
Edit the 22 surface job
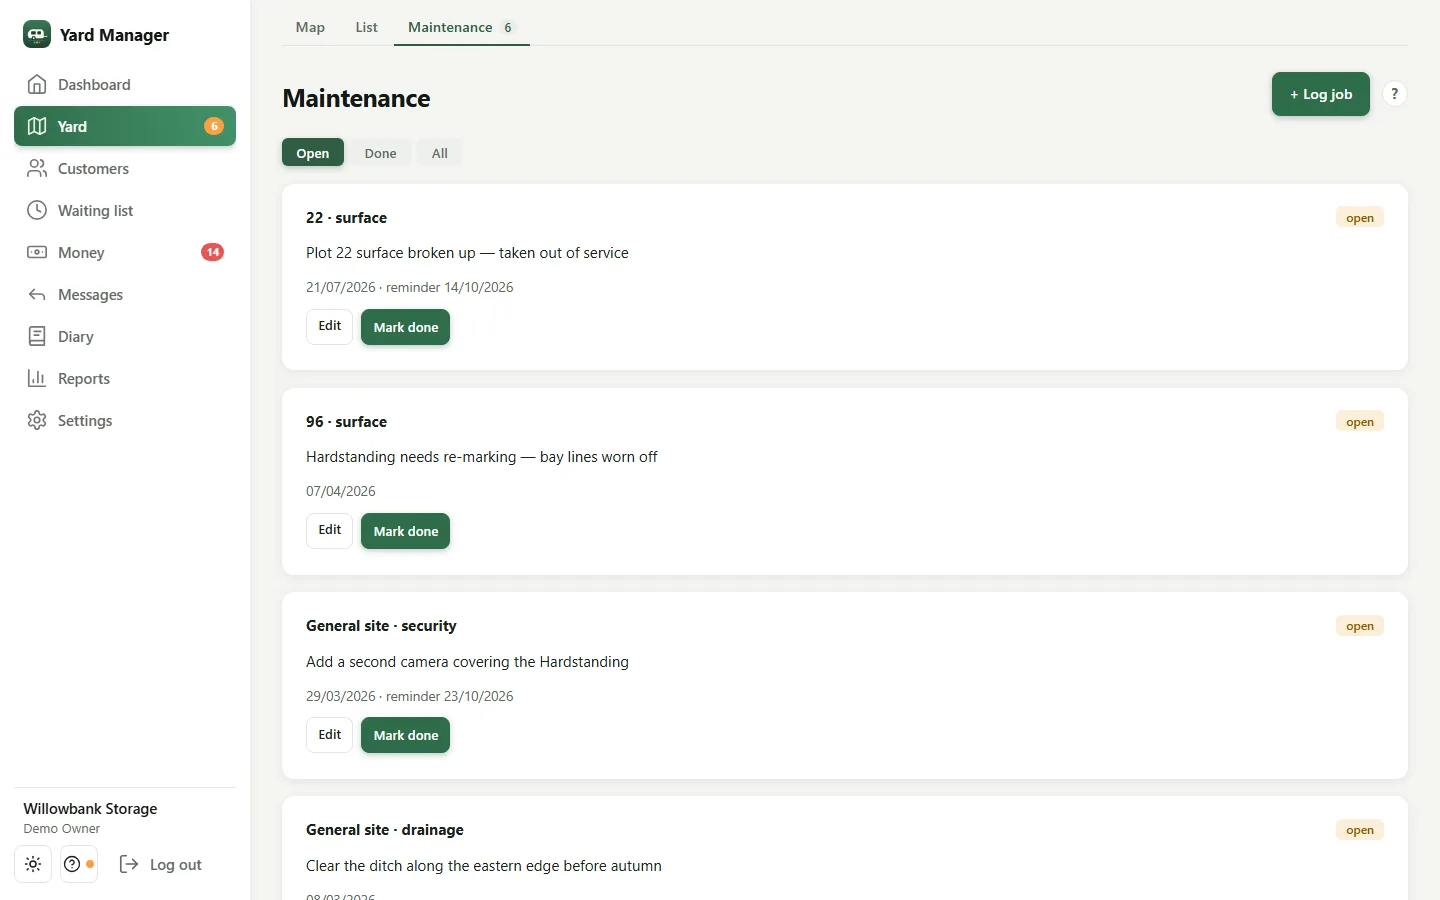tap(330, 326)
